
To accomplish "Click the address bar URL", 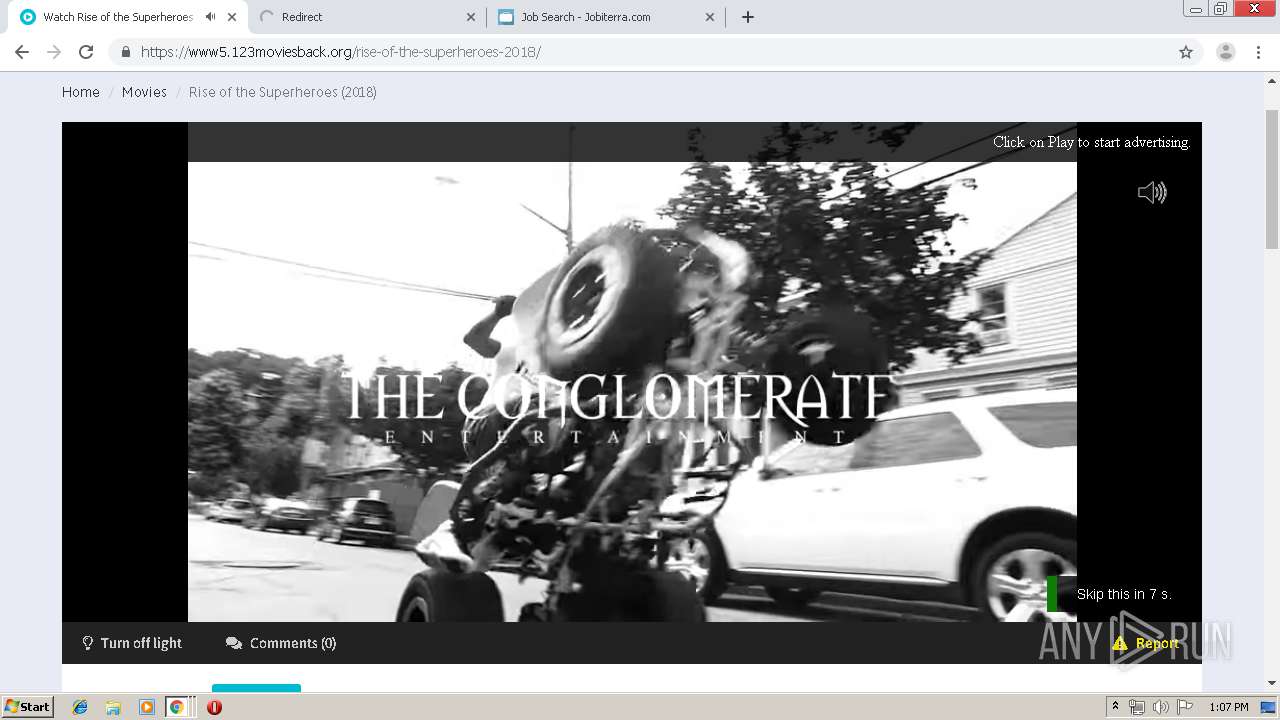I will (x=340, y=52).
